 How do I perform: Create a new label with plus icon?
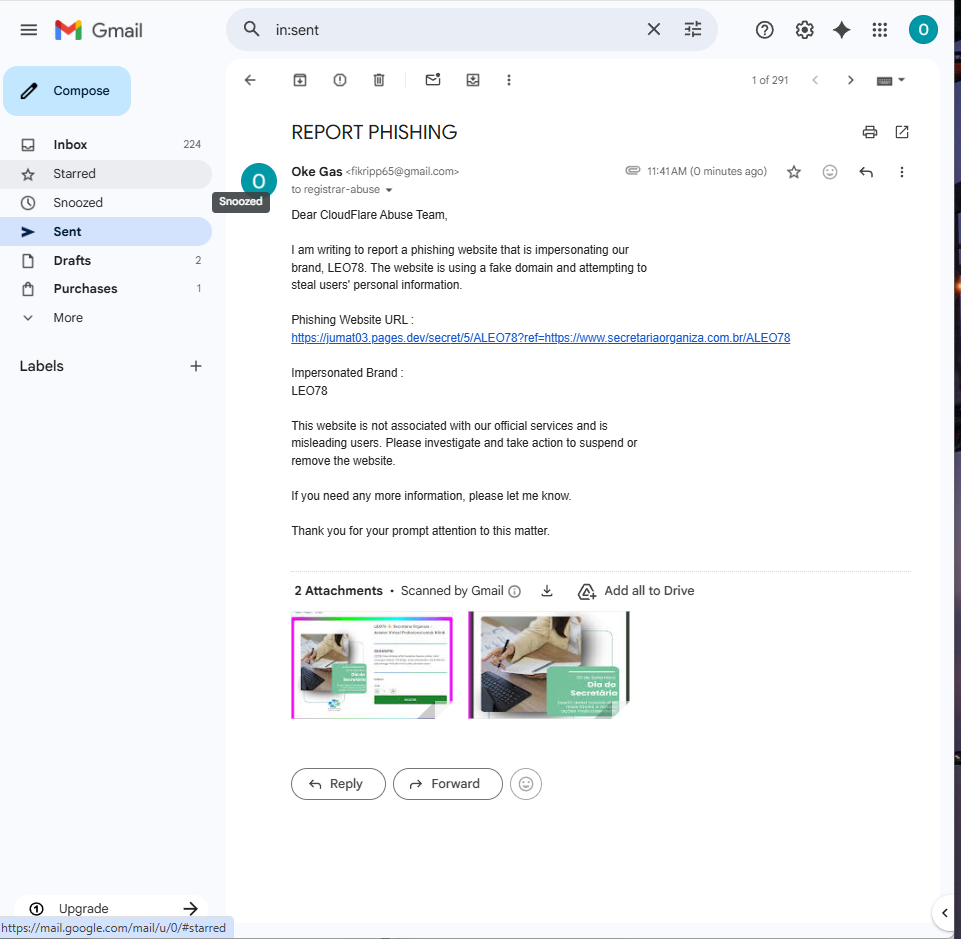point(196,366)
